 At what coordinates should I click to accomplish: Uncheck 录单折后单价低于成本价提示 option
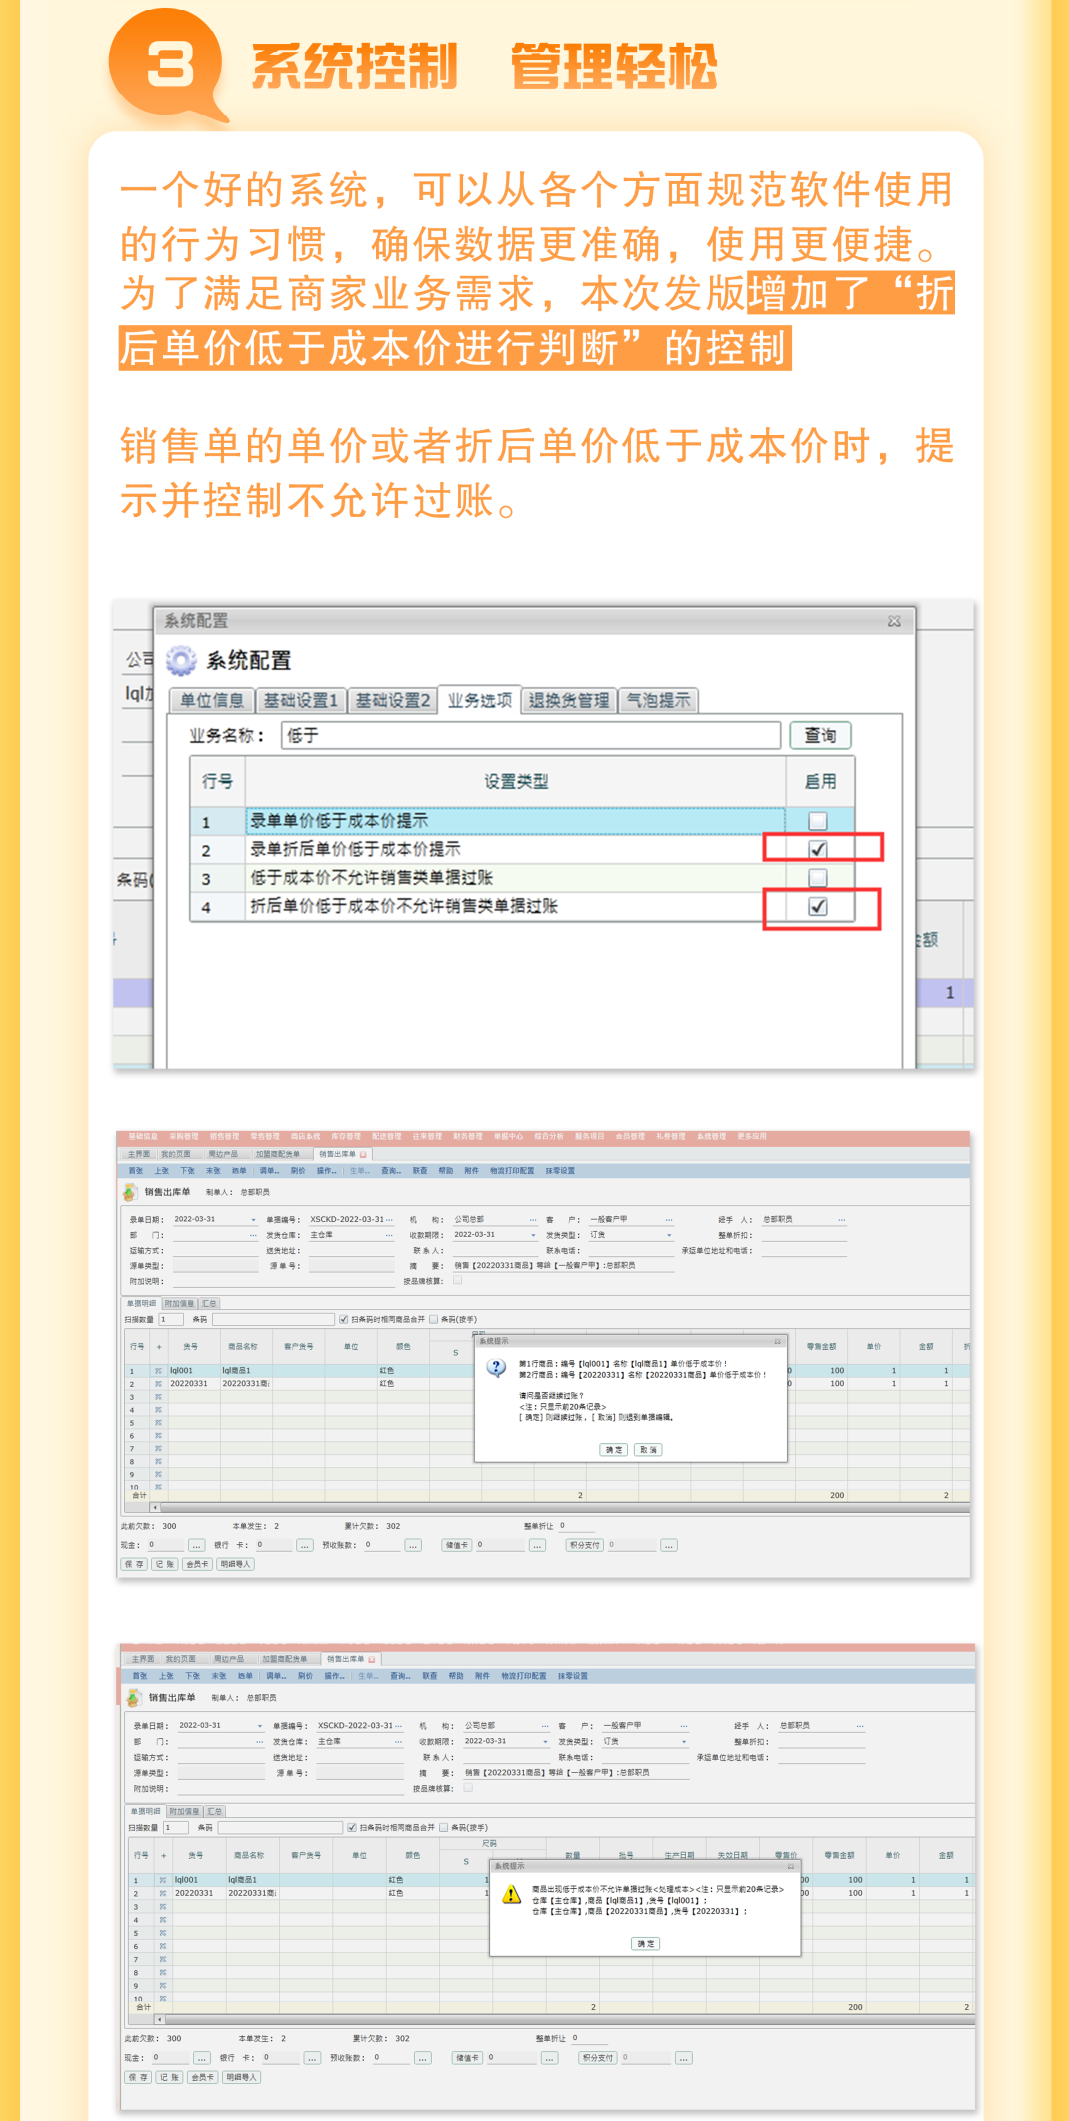(818, 849)
